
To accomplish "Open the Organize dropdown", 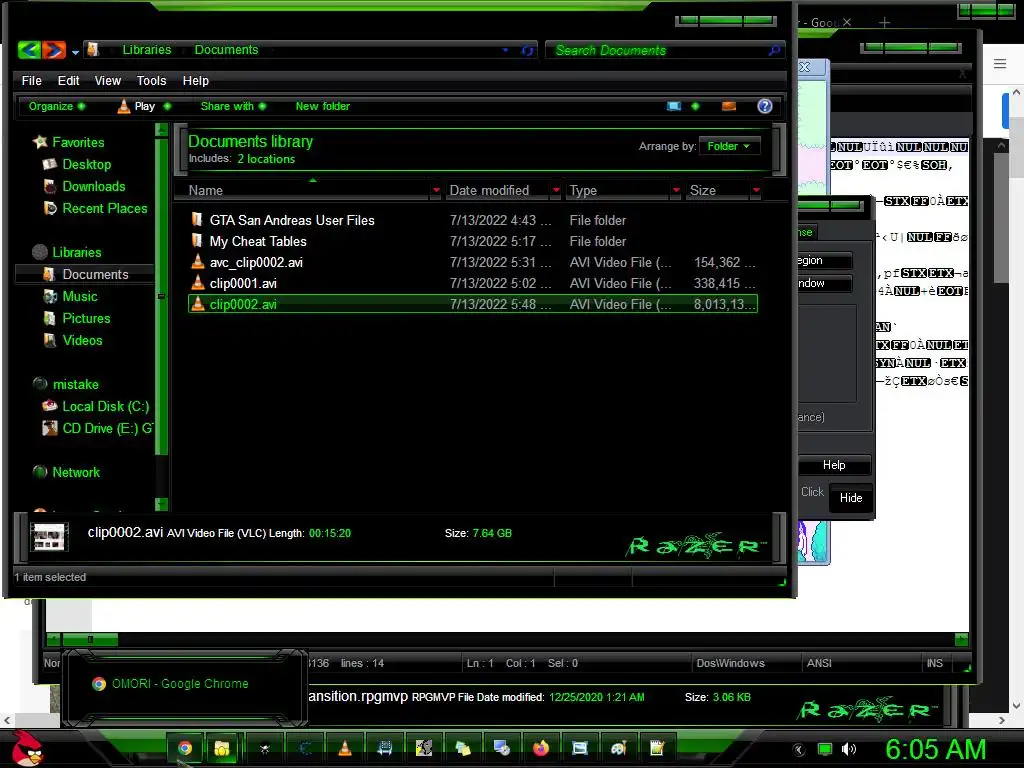I will click(x=56, y=106).
